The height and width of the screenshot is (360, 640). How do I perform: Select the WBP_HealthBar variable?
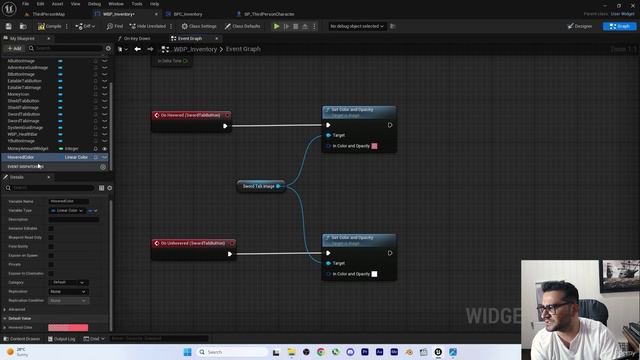click(x=22, y=134)
